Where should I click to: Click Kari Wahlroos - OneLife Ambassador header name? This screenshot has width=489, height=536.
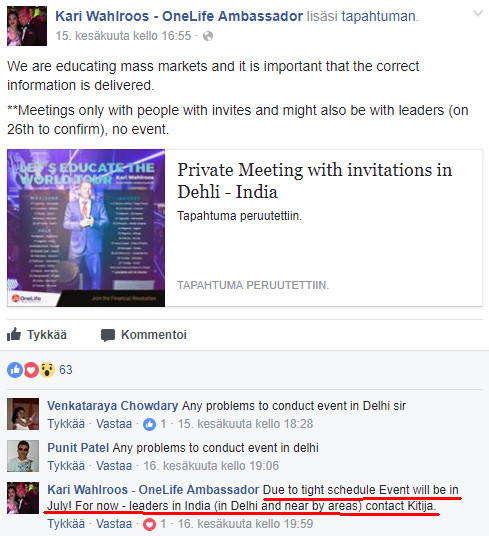tap(179, 16)
